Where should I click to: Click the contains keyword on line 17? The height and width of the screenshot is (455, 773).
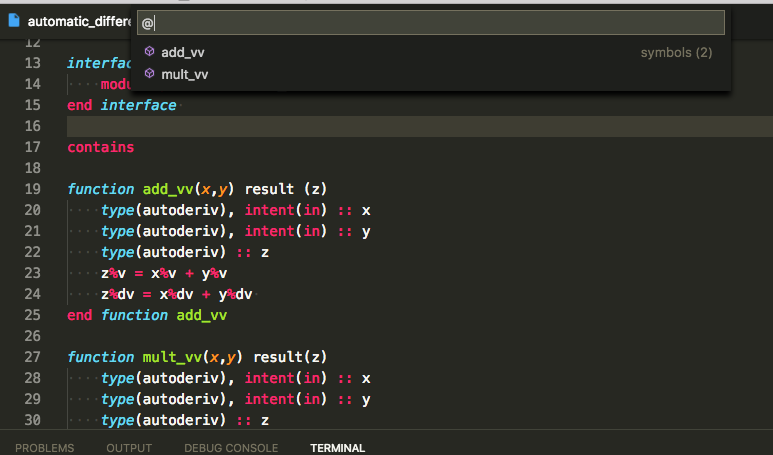101,147
